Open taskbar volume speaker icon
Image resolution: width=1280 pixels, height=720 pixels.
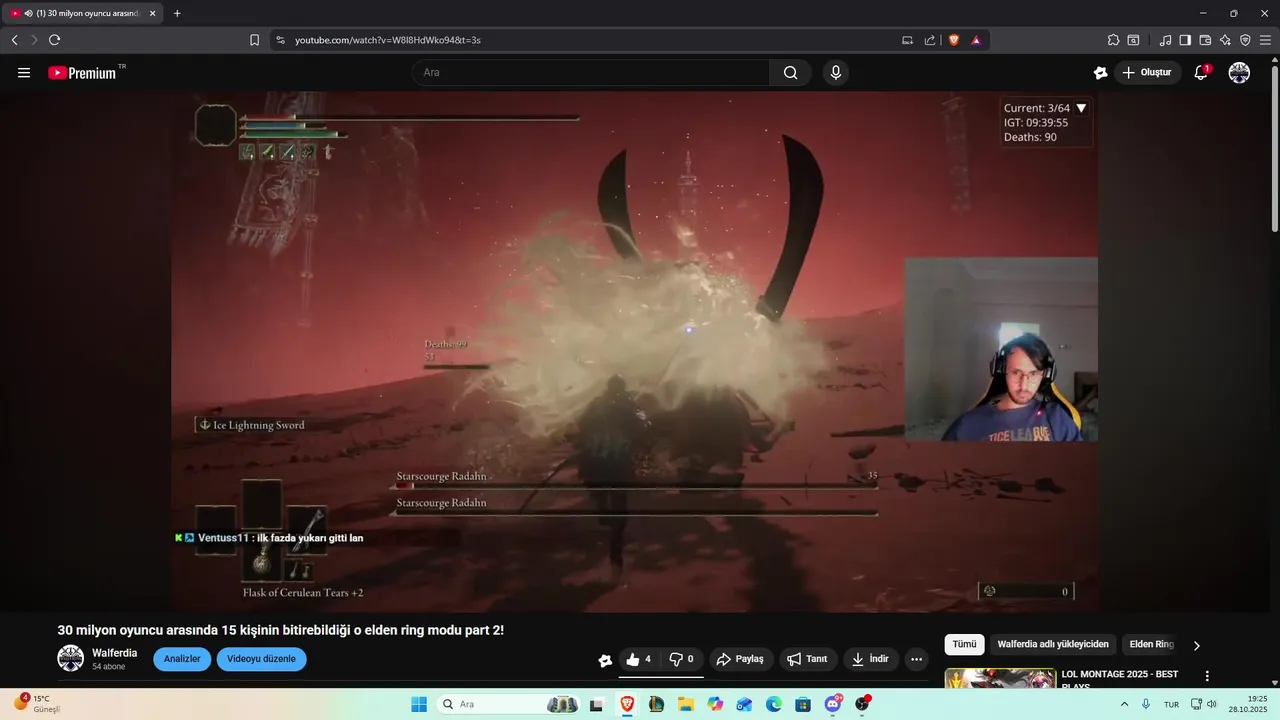pyautogui.click(x=1212, y=704)
